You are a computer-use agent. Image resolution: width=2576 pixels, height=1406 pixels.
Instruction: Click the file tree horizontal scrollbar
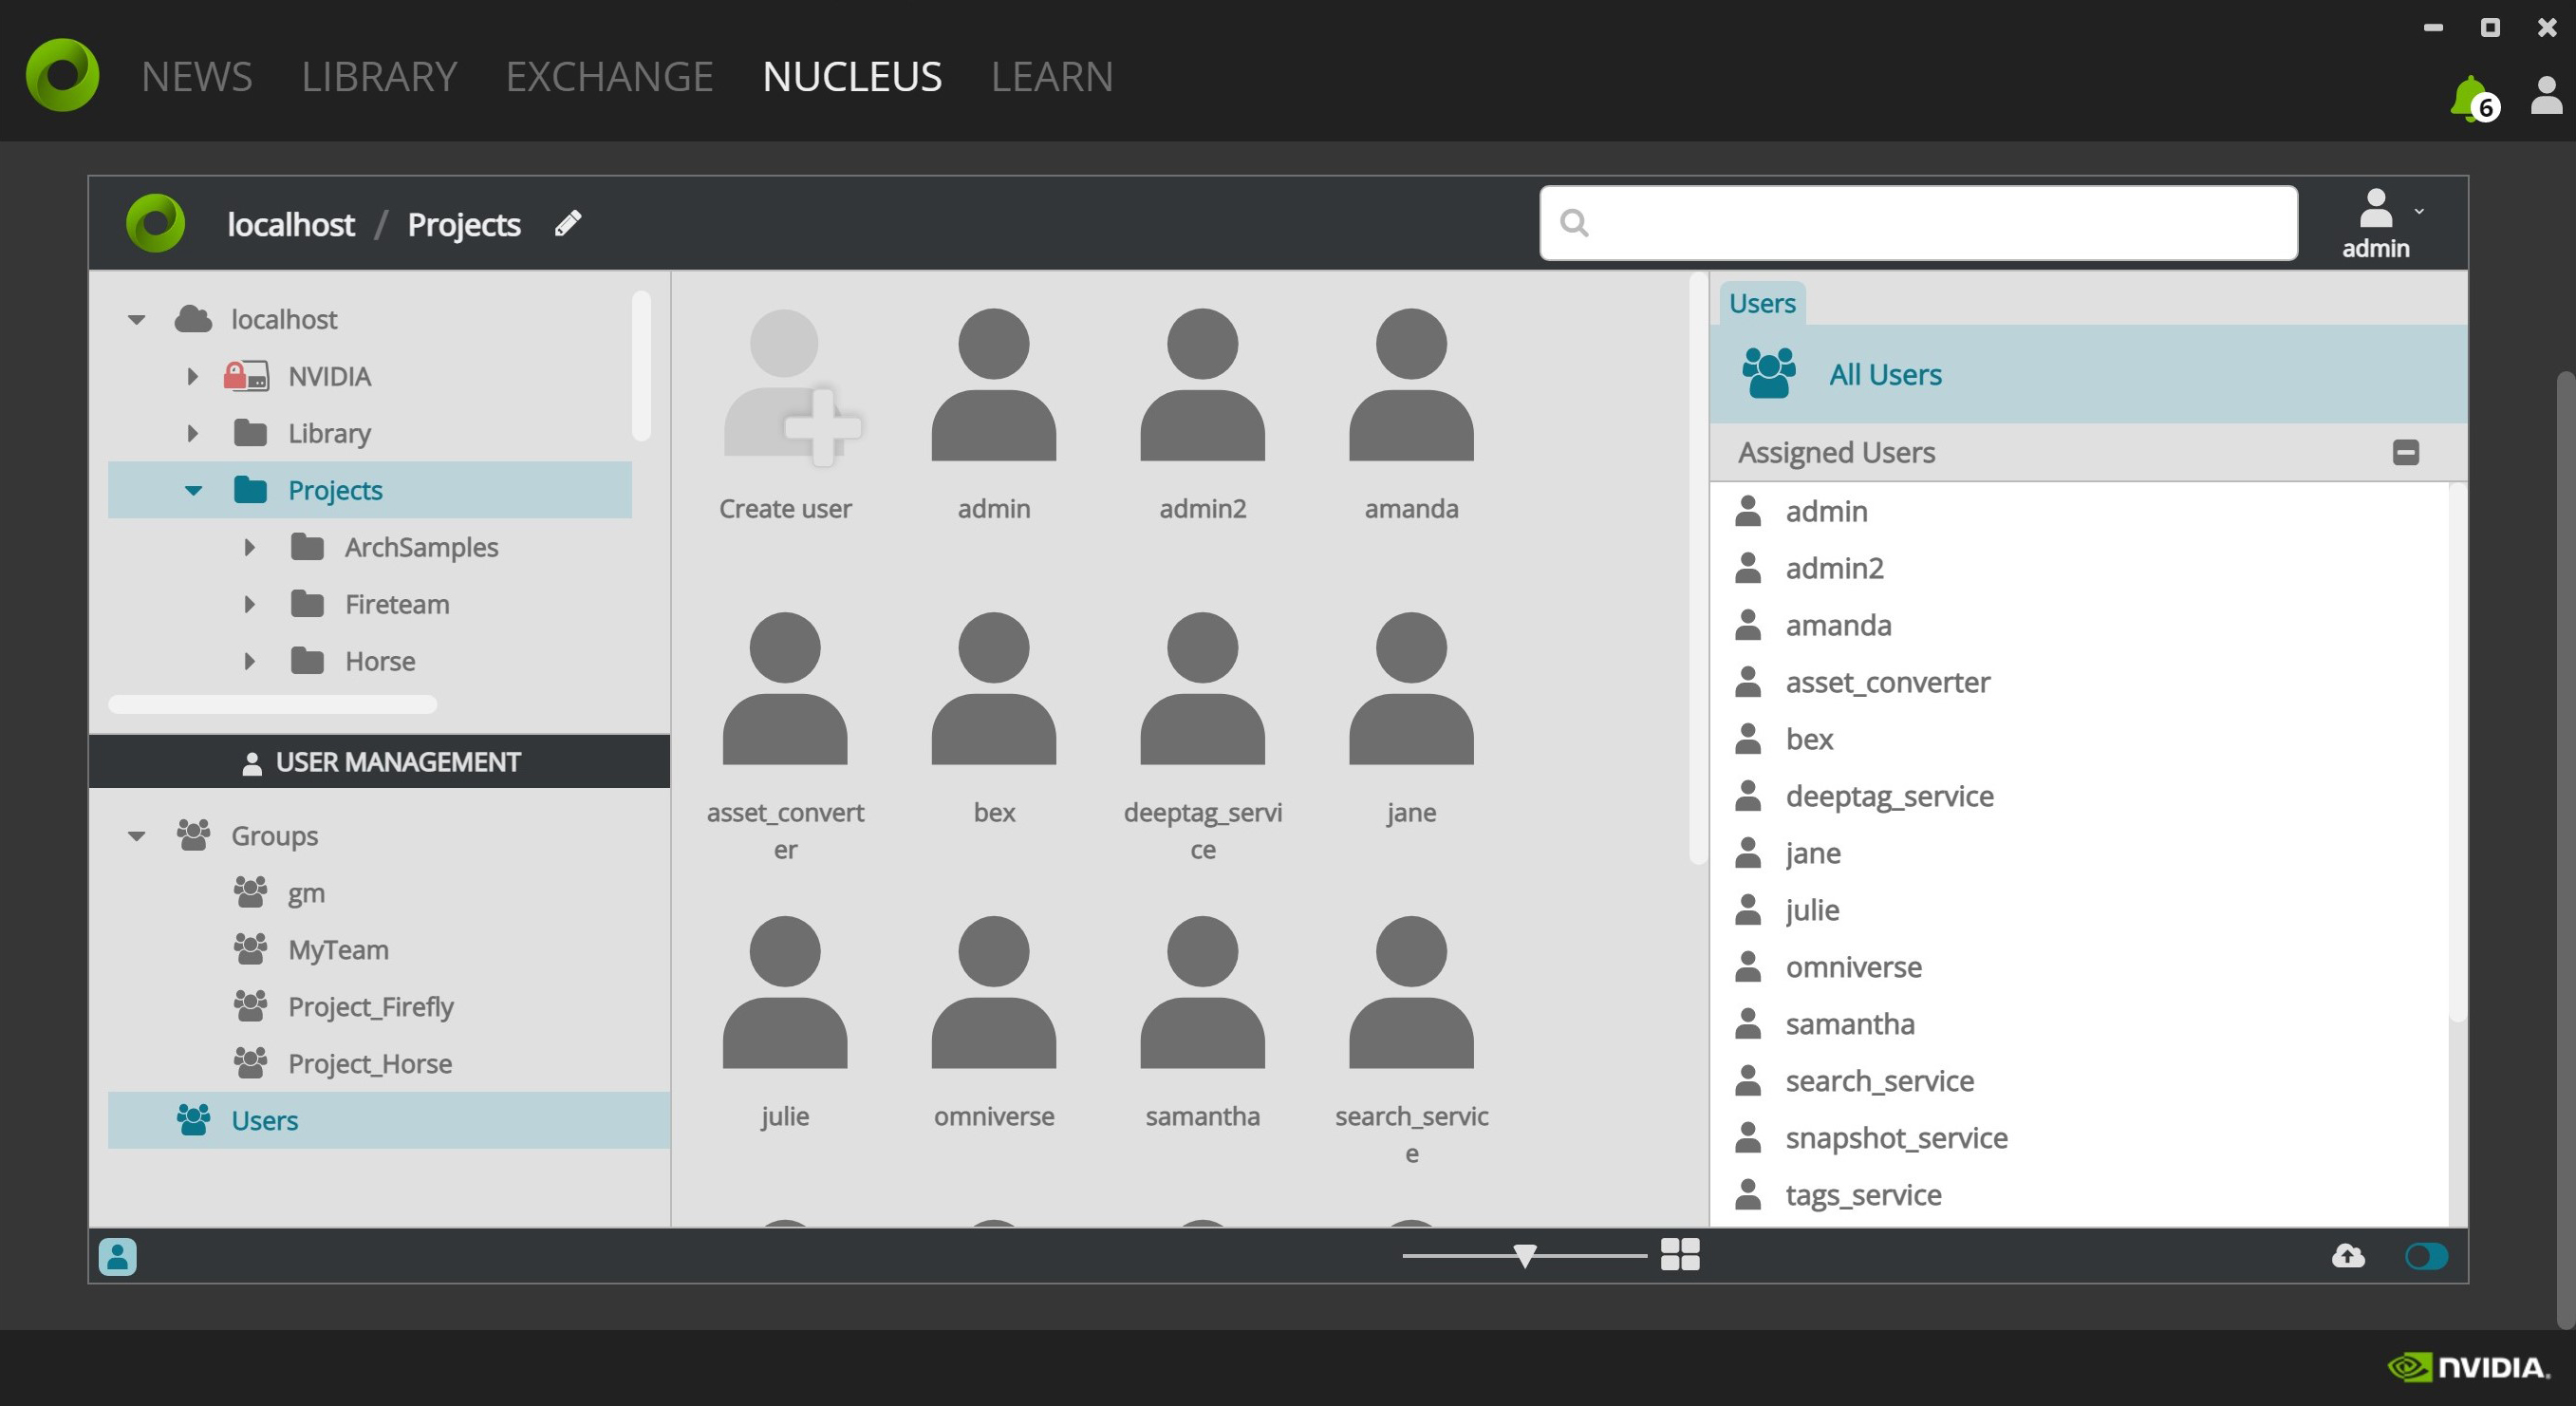(x=272, y=704)
